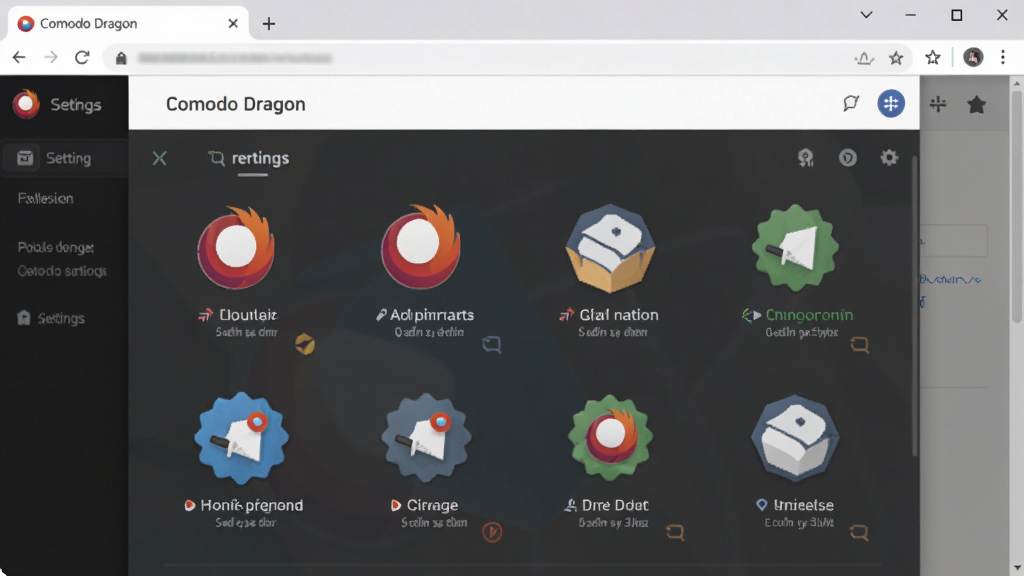Click the rertings tab label
This screenshot has width=1024, height=576.
point(261,158)
